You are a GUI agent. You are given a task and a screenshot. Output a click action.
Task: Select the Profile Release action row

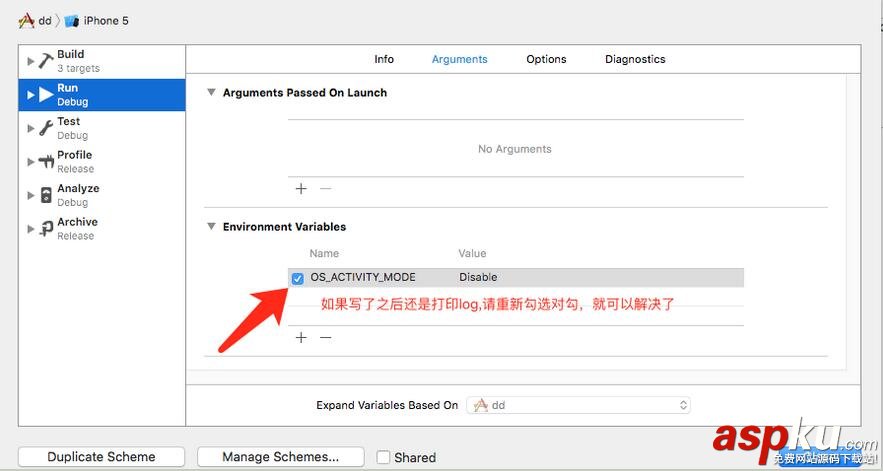click(102, 162)
